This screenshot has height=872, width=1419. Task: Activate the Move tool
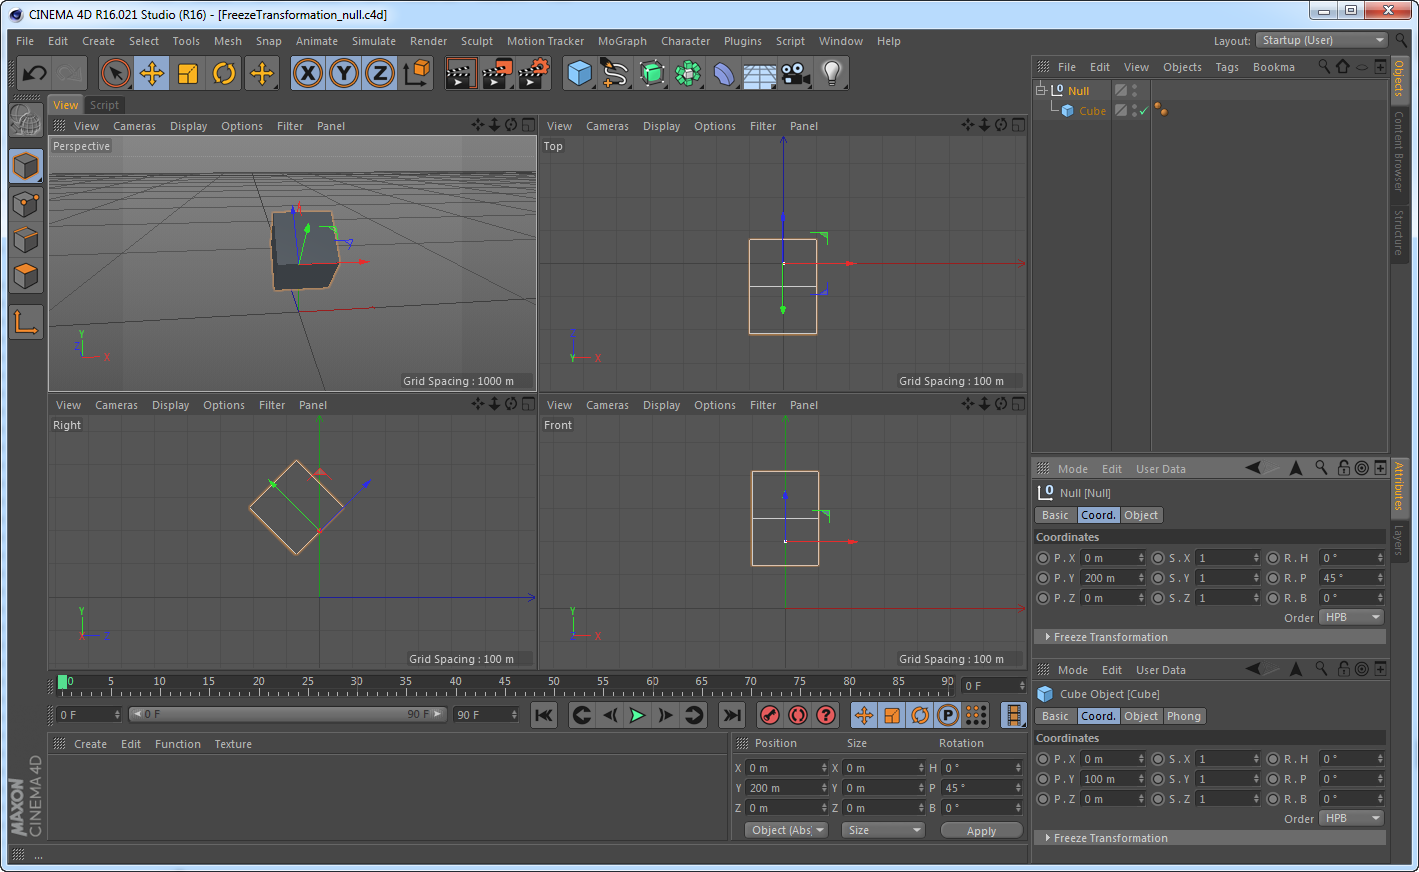[x=152, y=73]
